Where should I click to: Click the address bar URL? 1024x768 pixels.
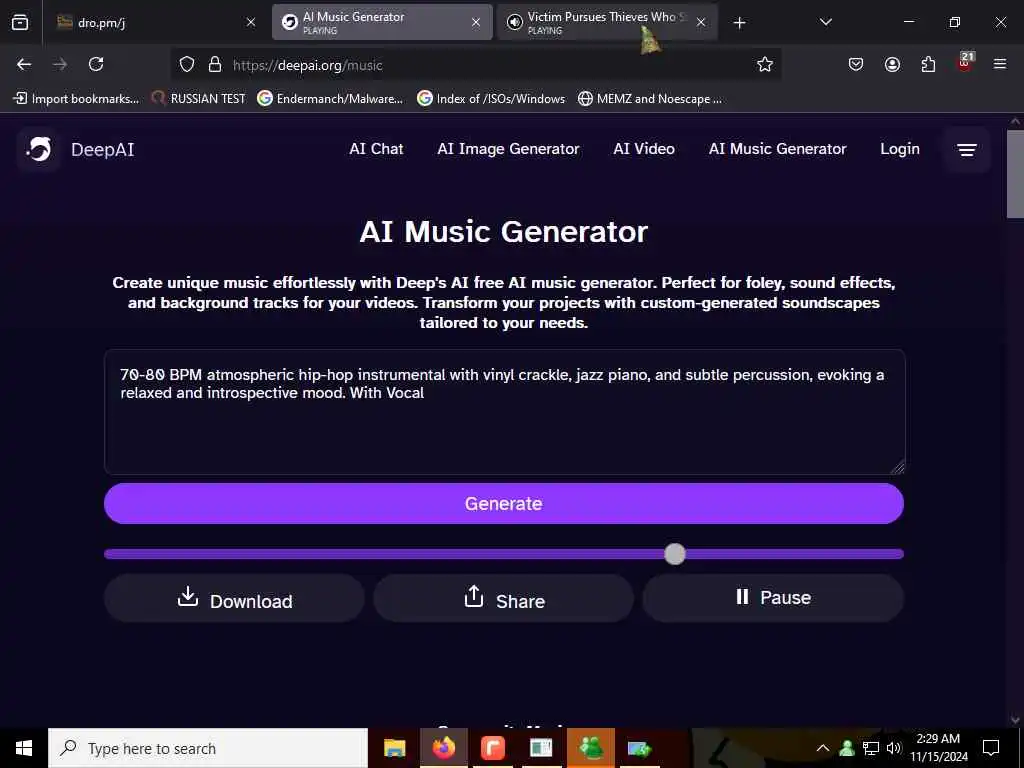pos(308,65)
